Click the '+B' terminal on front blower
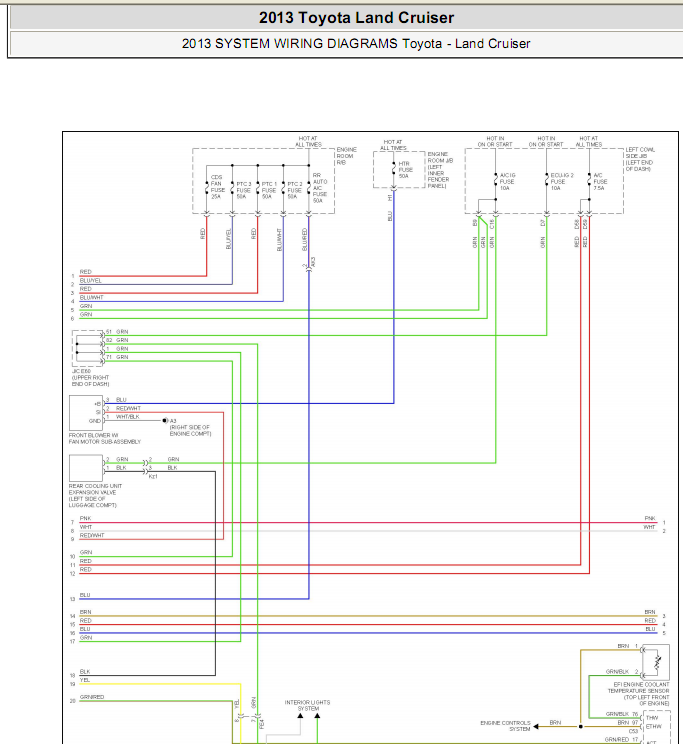This screenshot has width=683, height=744. tap(97, 404)
